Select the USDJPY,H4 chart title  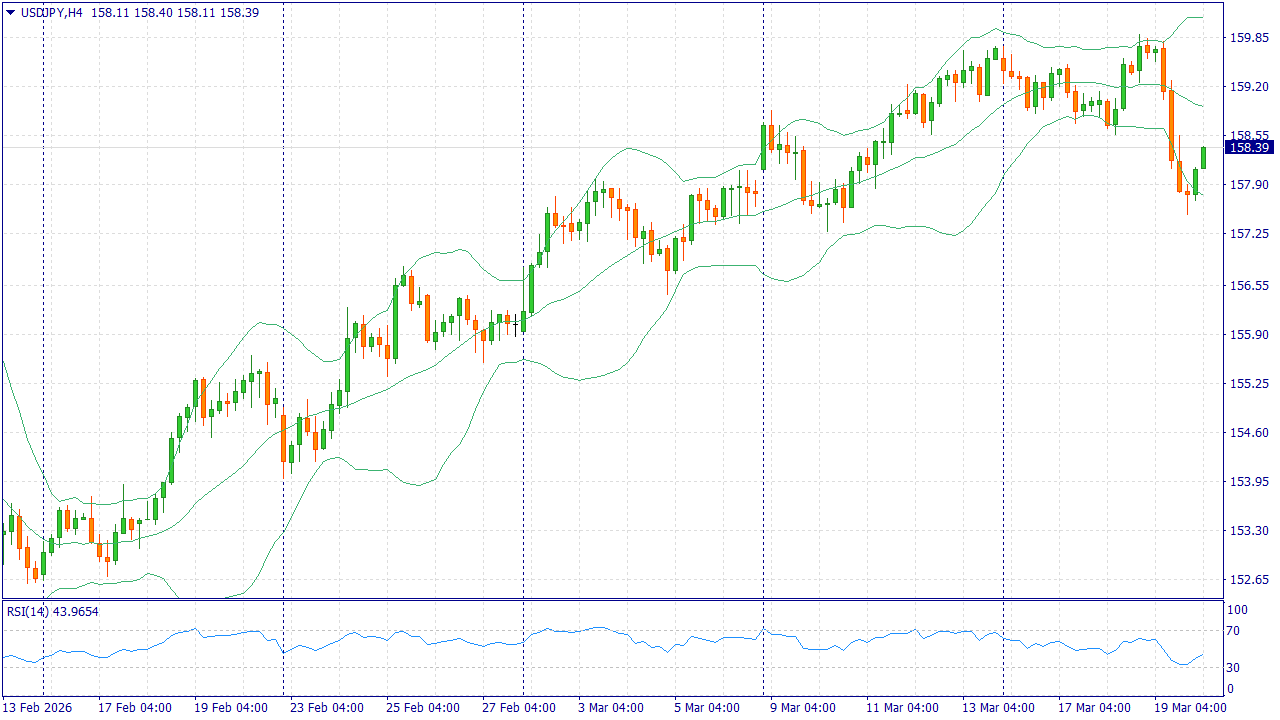[x=51, y=13]
